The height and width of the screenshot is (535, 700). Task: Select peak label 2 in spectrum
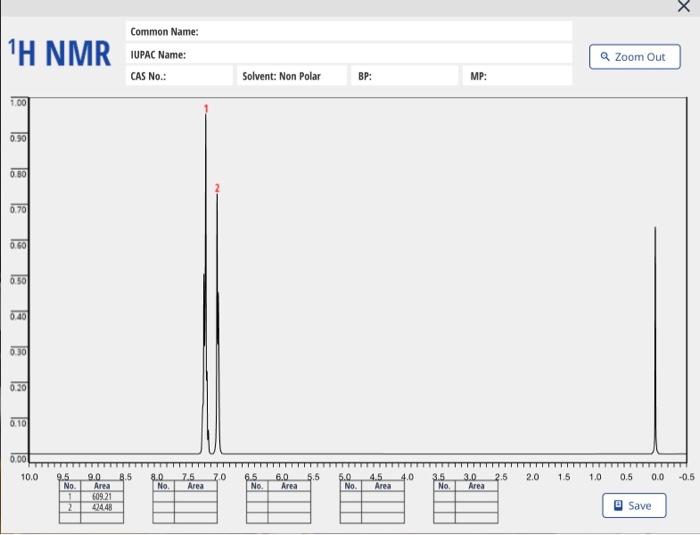coord(217,188)
